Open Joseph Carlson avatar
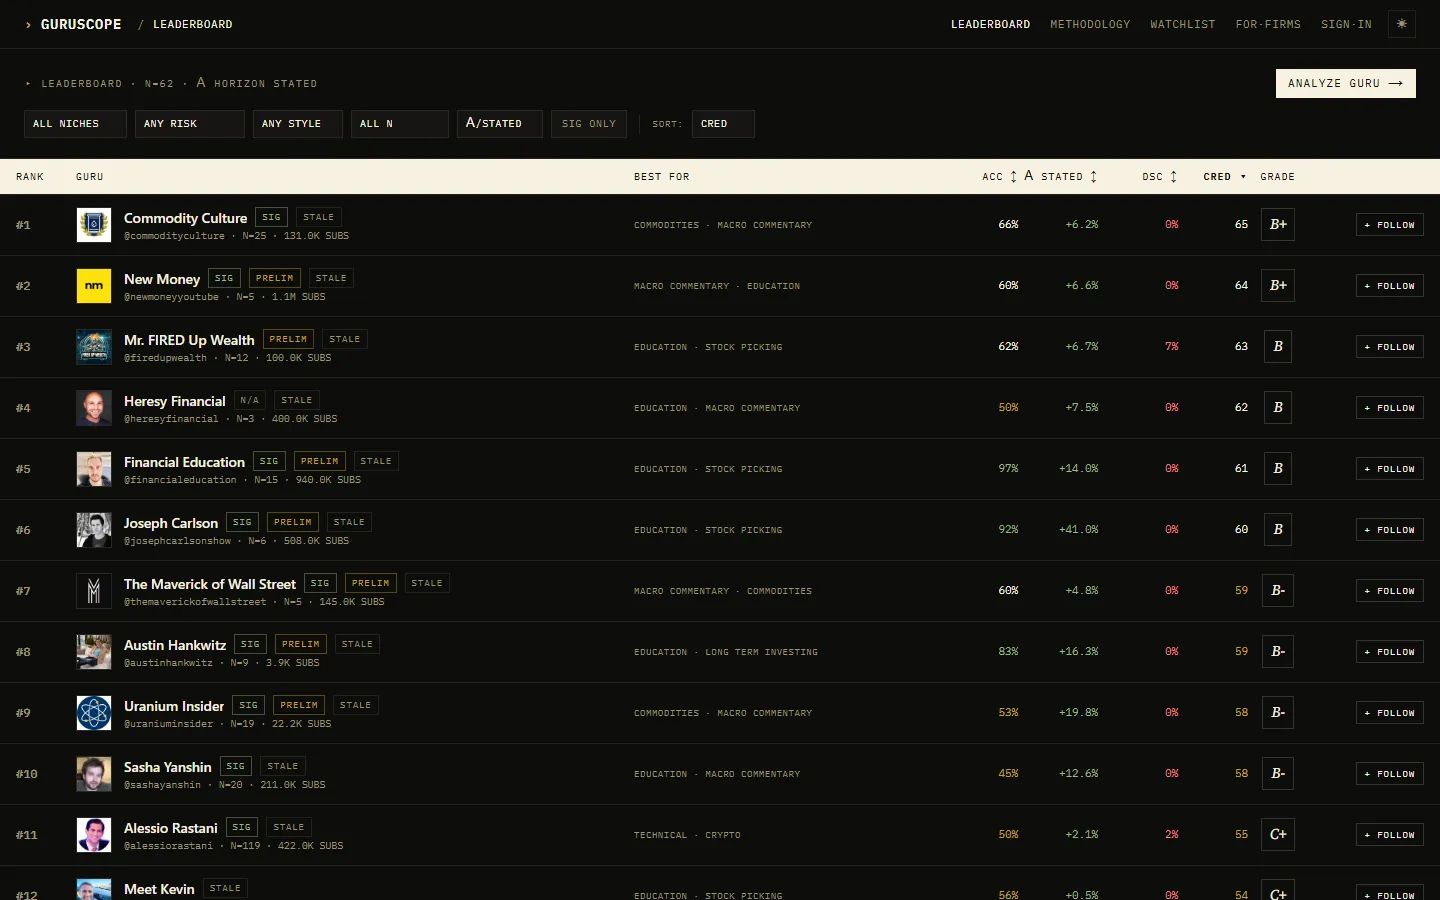Image resolution: width=1440 pixels, height=900 pixels. tap(94, 530)
